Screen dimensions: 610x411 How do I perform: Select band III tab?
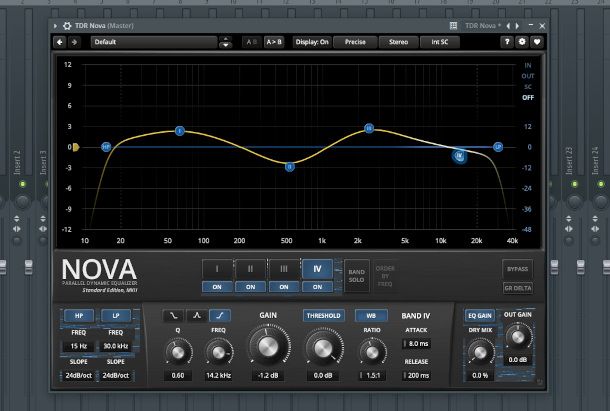click(x=284, y=269)
